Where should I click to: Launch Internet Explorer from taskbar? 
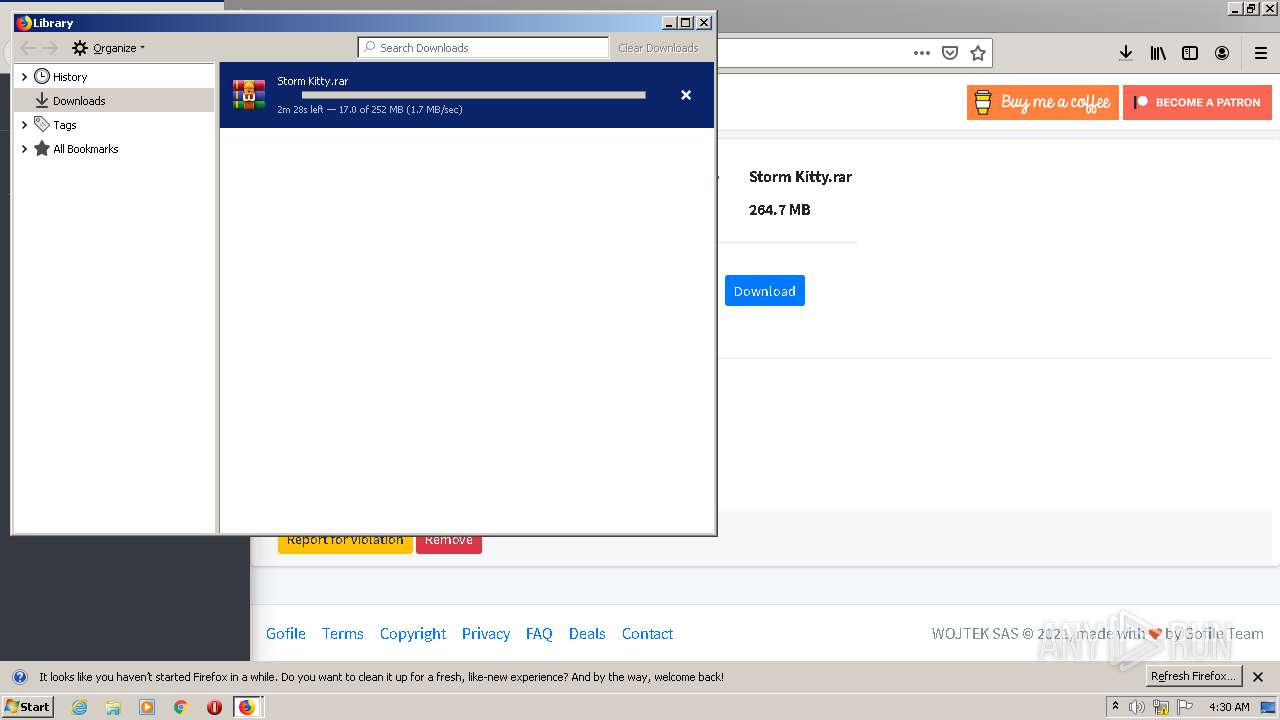[x=80, y=707]
